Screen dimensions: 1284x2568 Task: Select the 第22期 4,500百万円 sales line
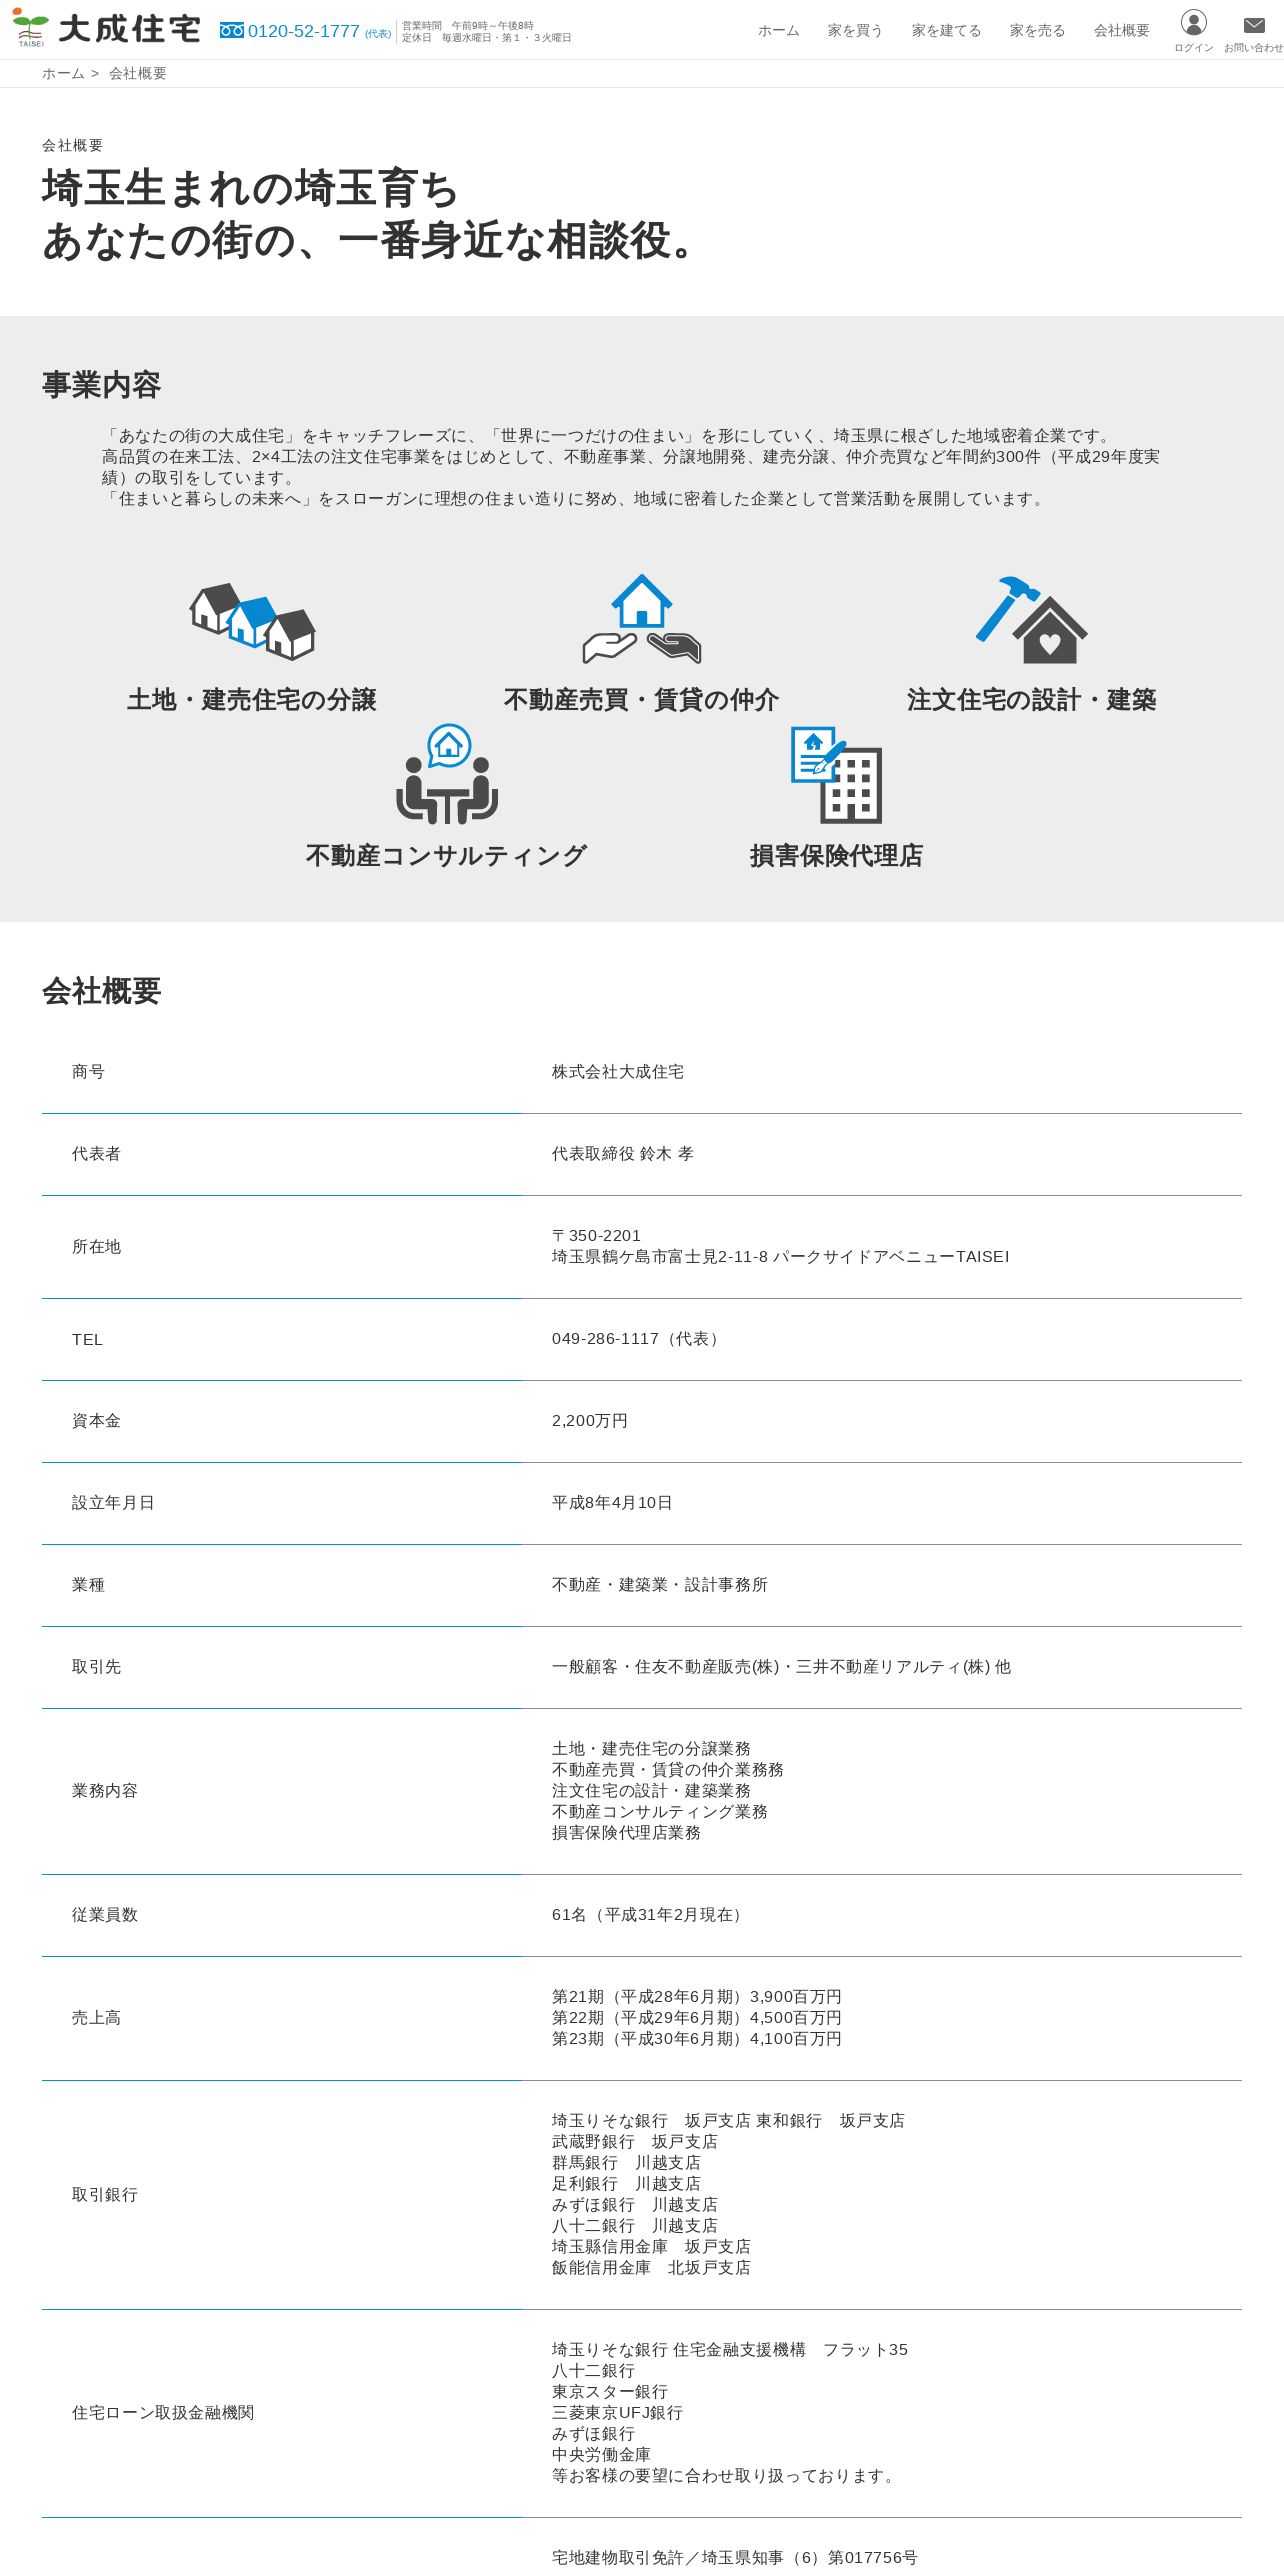tap(697, 2018)
